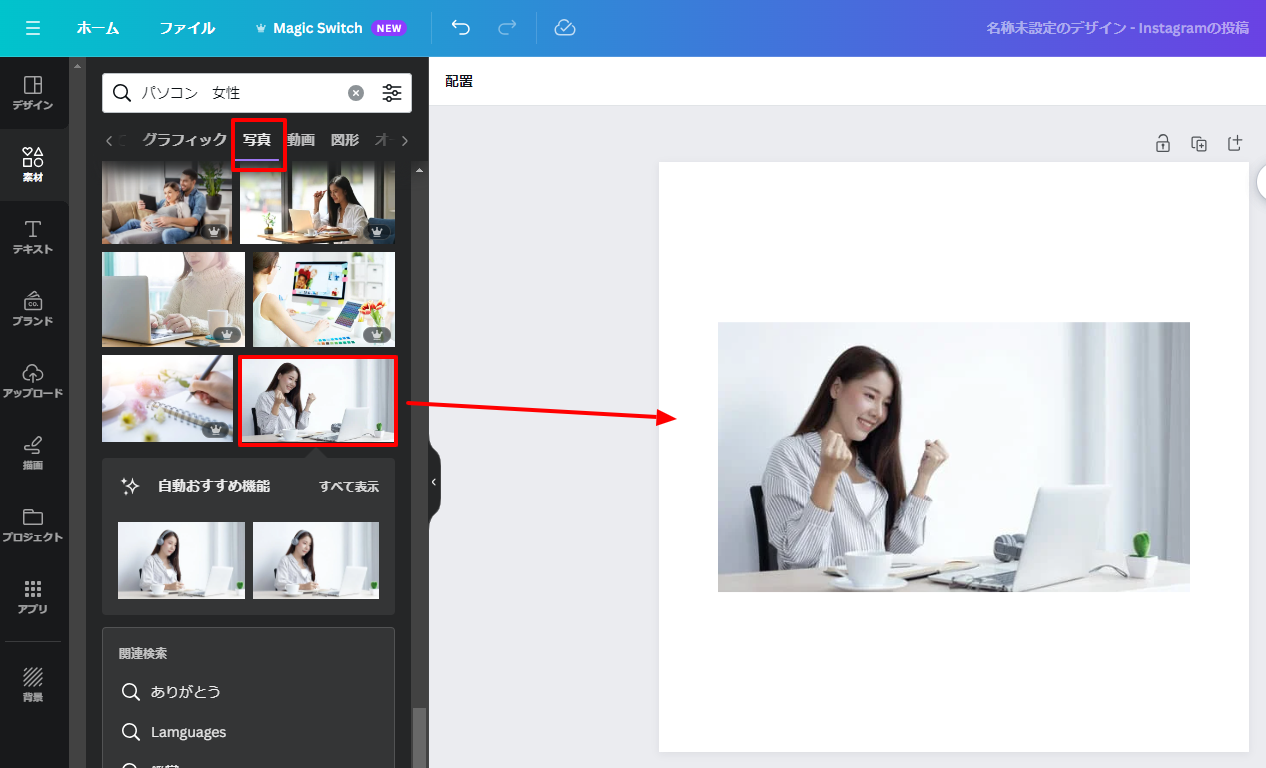The image size is (1266, 768).
Task: Click the Magic Switch button
Action: (x=317, y=28)
